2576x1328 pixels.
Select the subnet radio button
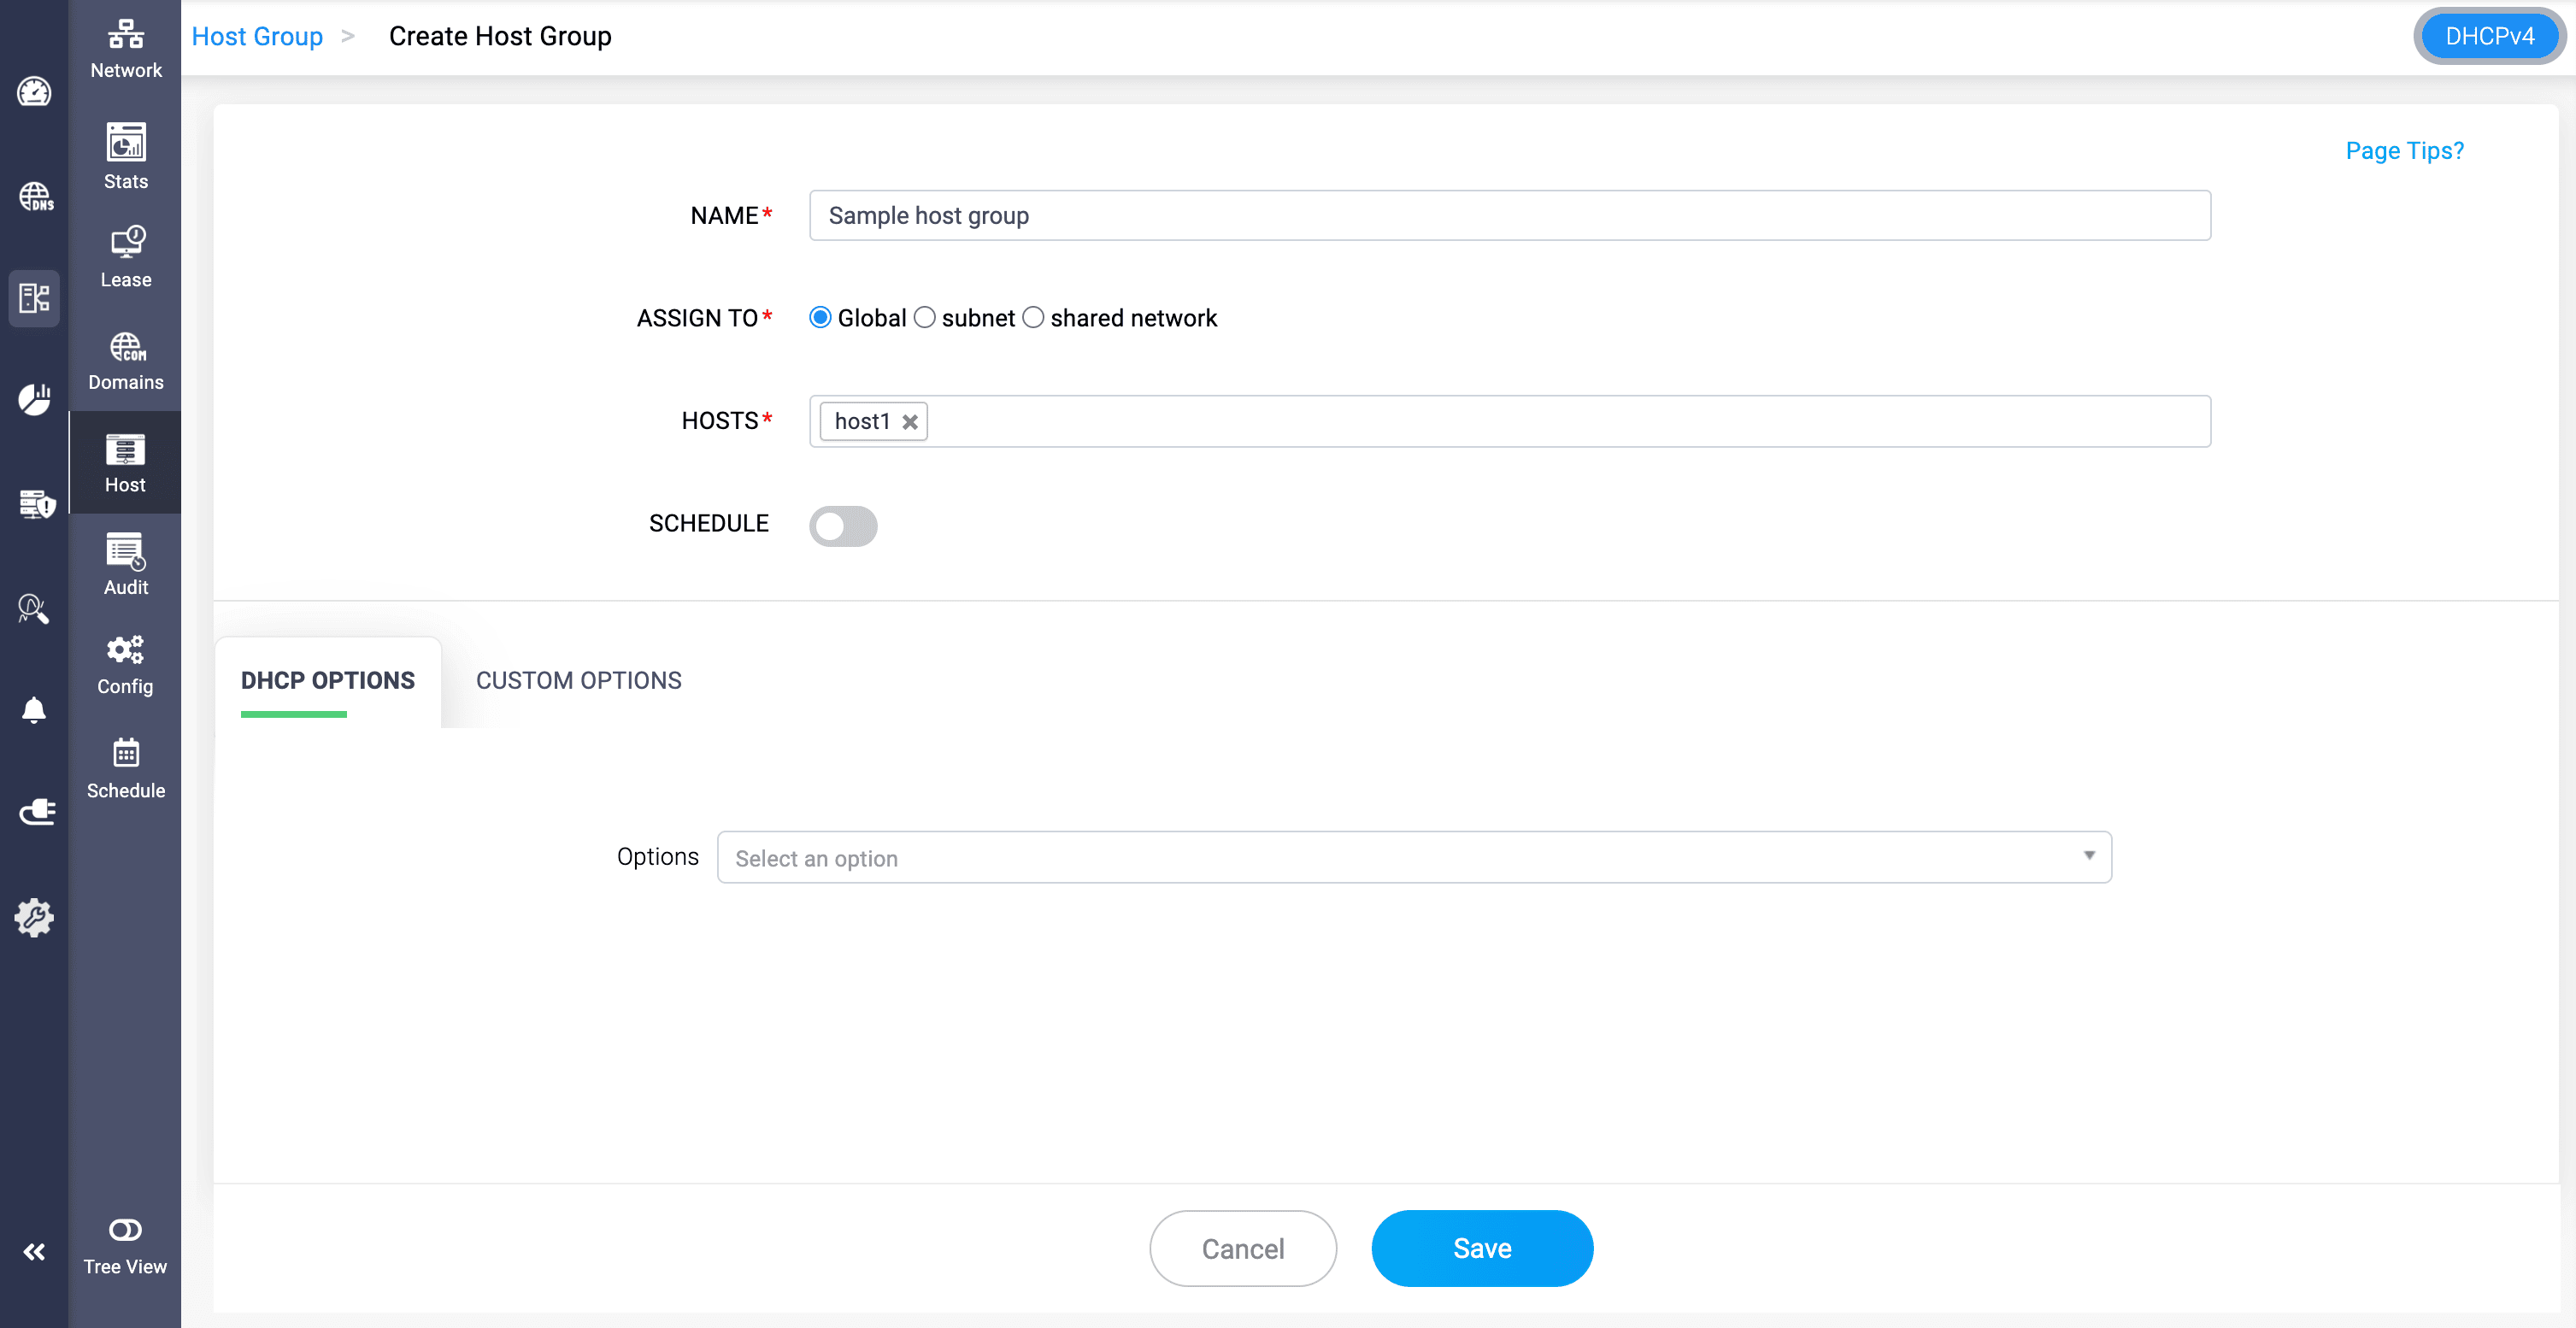(x=924, y=318)
